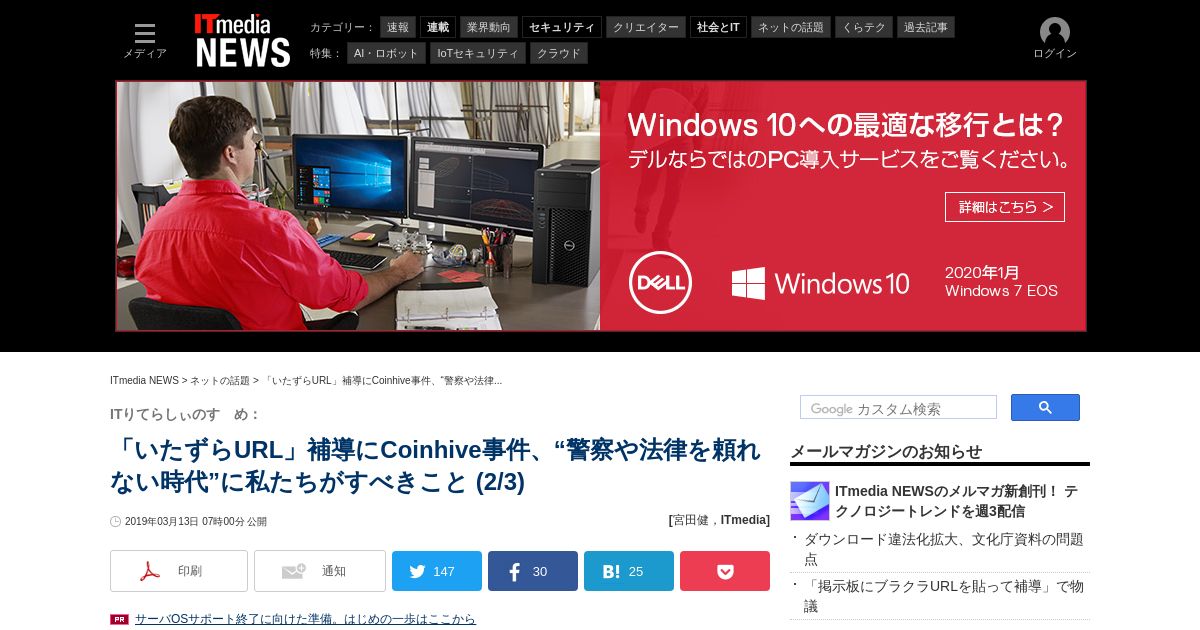Open the login avatar icon
This screenshot has width=1200, height=630.
[x=1055, y=32]
